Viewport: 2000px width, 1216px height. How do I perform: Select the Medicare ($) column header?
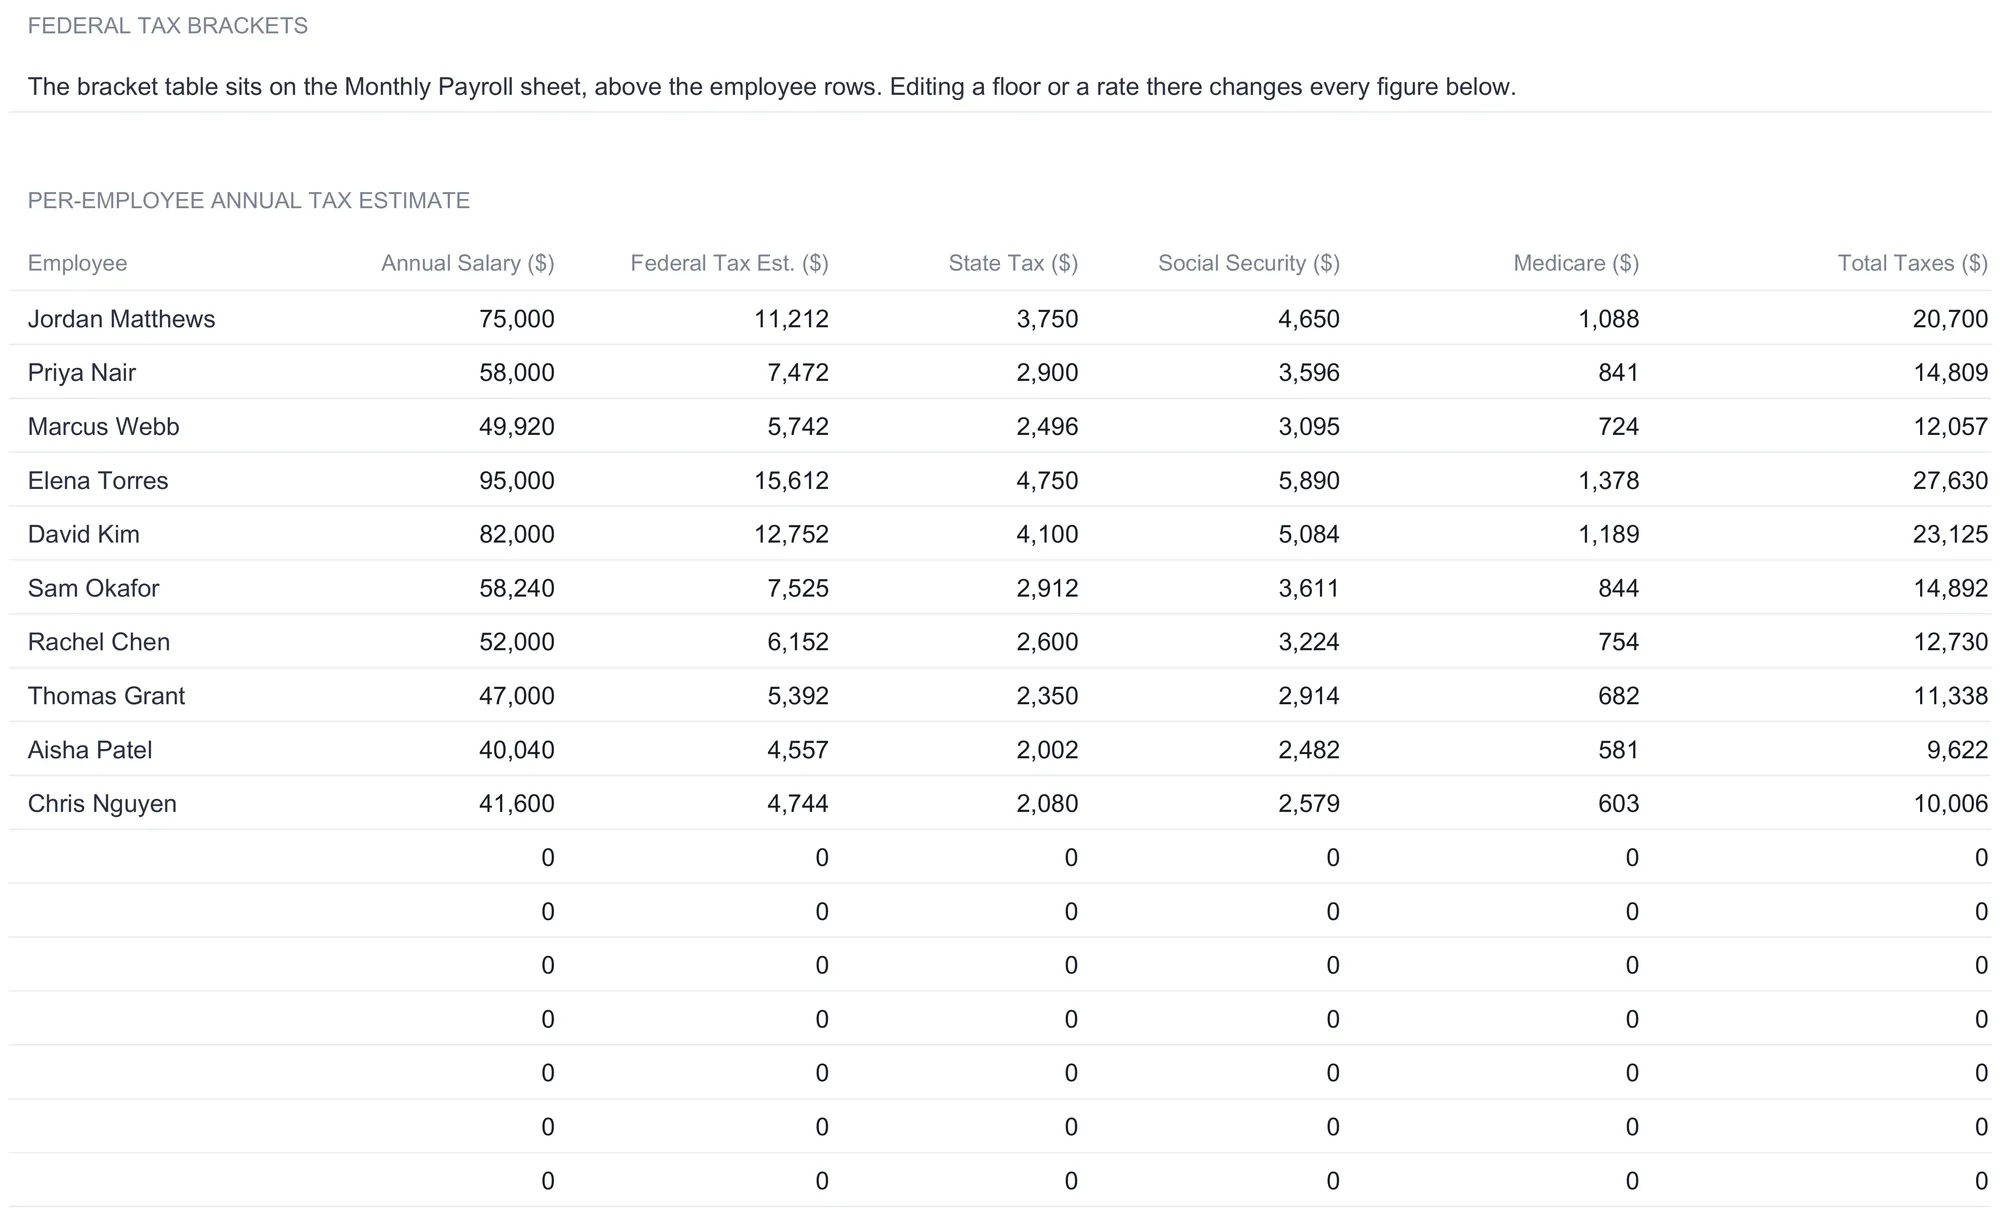point(1577,263)
